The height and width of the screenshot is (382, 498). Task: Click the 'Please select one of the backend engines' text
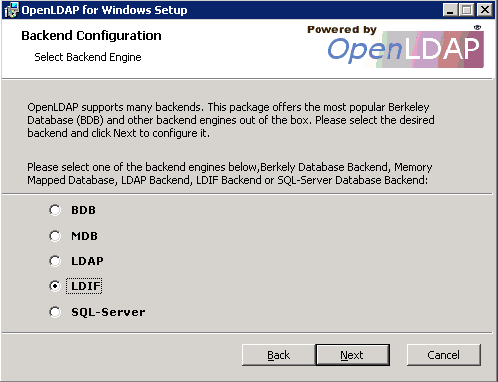click(x=230, y=173)
